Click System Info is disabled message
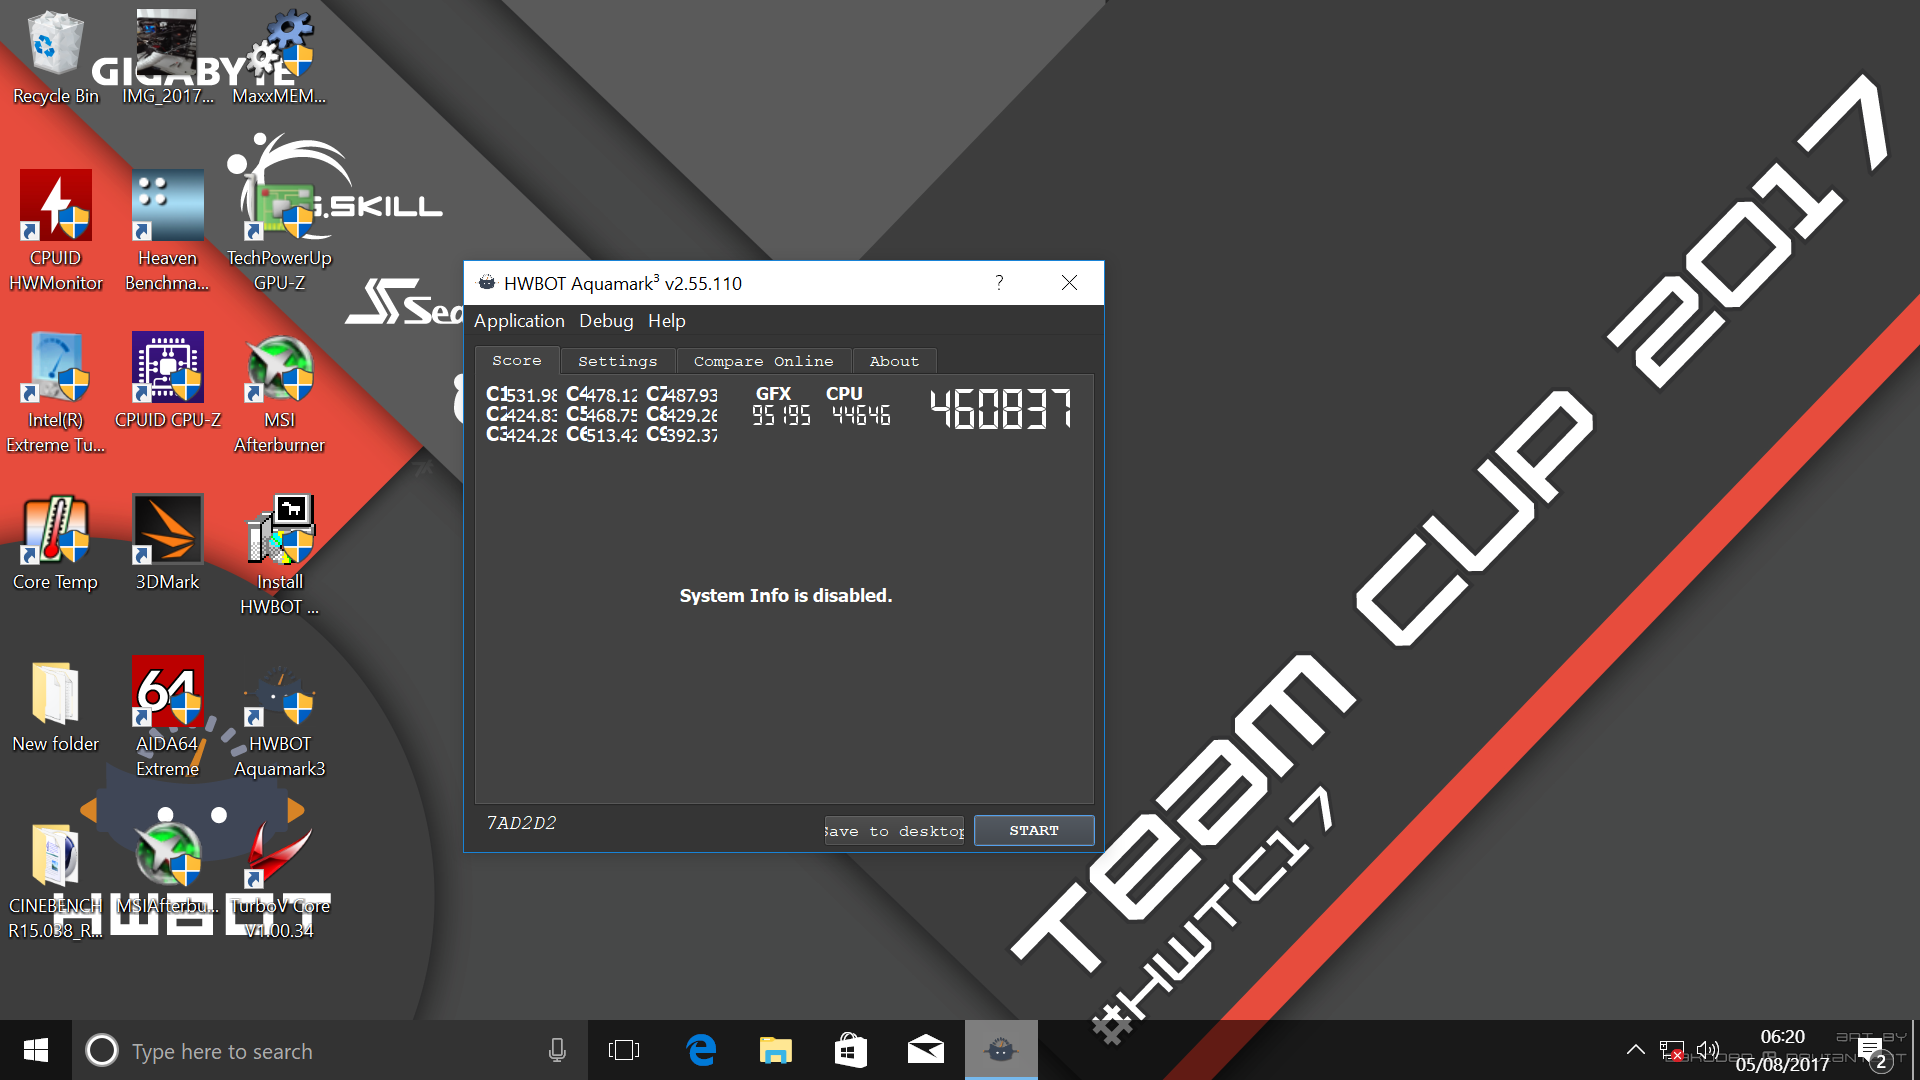Image resolution: width=1920 pixels, height=1080 pixels. [786, 595]
